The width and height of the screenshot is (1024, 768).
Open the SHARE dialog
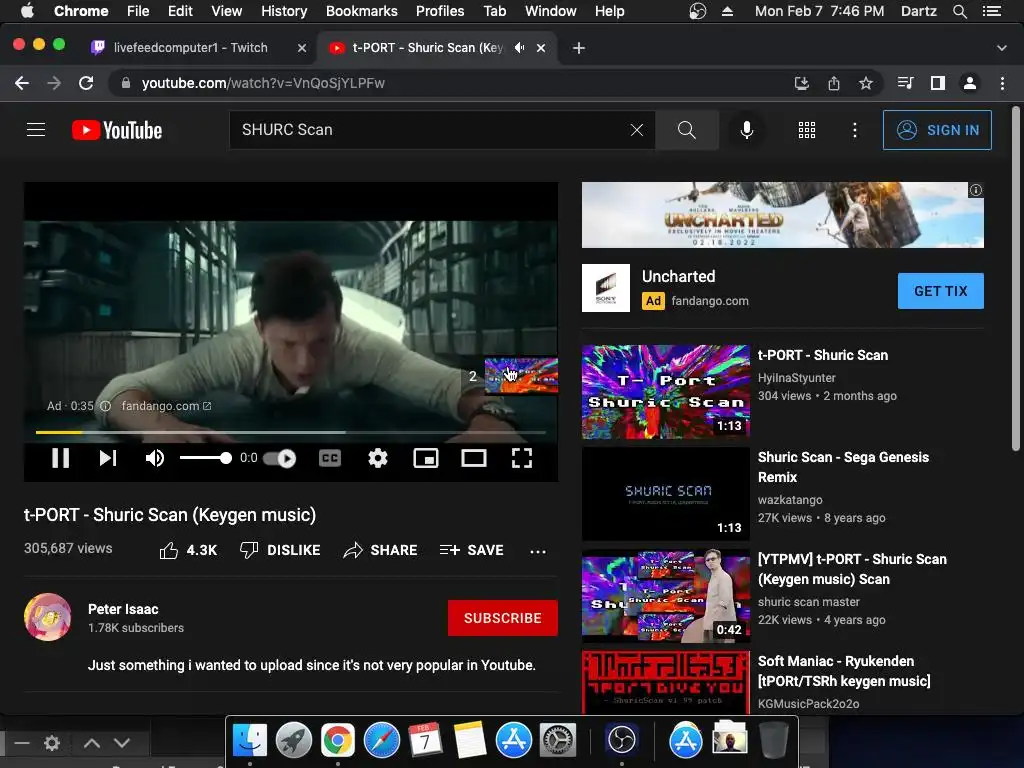380,551
